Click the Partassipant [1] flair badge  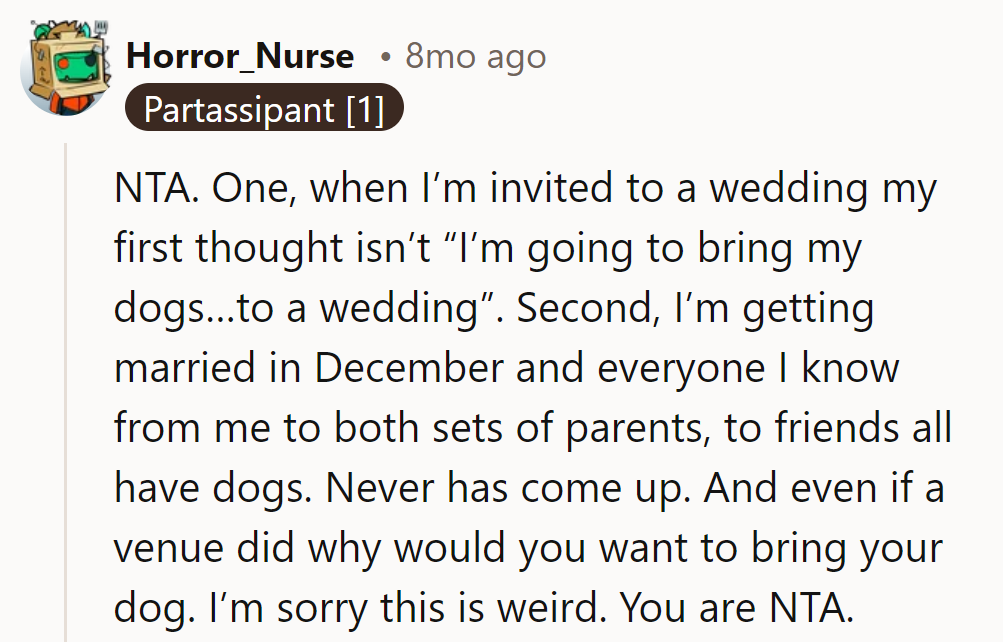(x=264, y=109)
